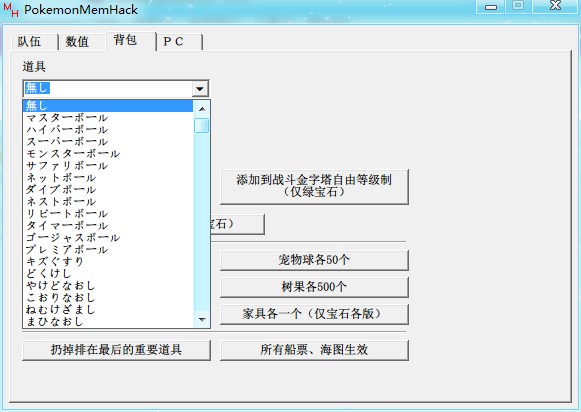This screenshot has height=412, width=581.
Task: Select 無し in the dropdown list
Action: click(109, 106)
